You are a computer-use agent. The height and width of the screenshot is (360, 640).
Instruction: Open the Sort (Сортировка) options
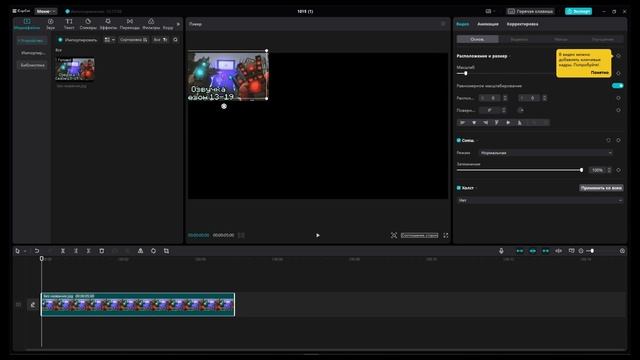coord(133,40)
